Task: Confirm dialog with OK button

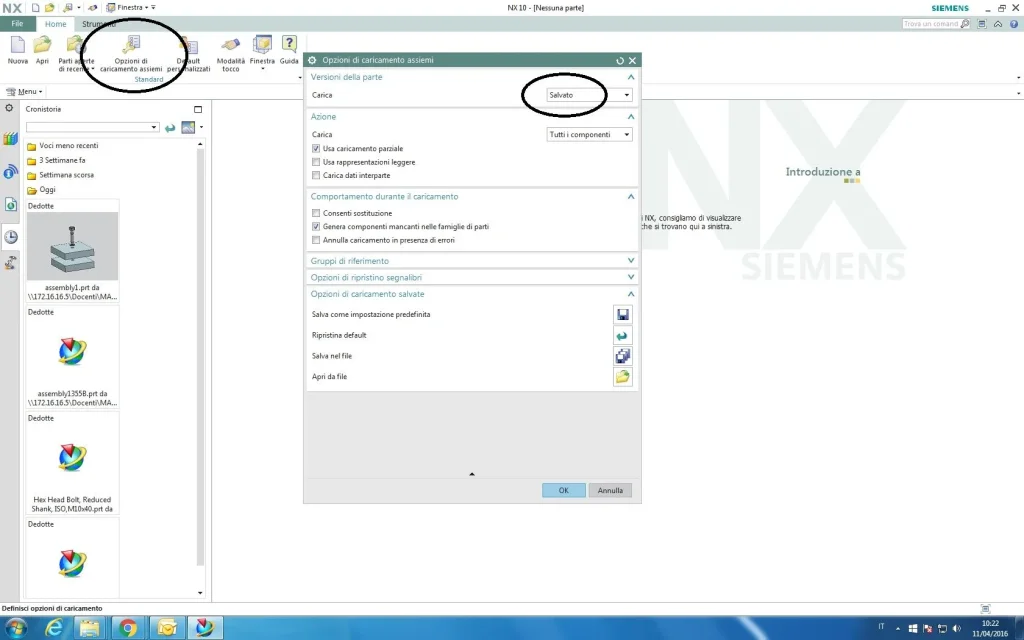Action: click(x=563, y=490)
